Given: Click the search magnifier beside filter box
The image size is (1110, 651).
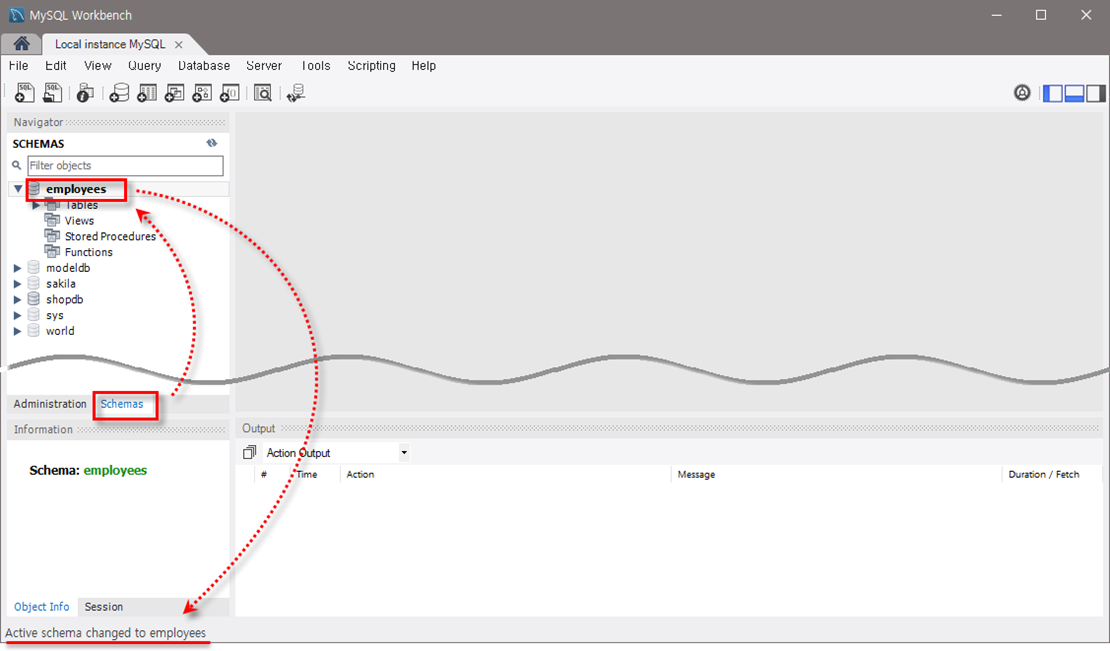Looking at the screenshot, I should pyautogui.click(x=16, y=166).
